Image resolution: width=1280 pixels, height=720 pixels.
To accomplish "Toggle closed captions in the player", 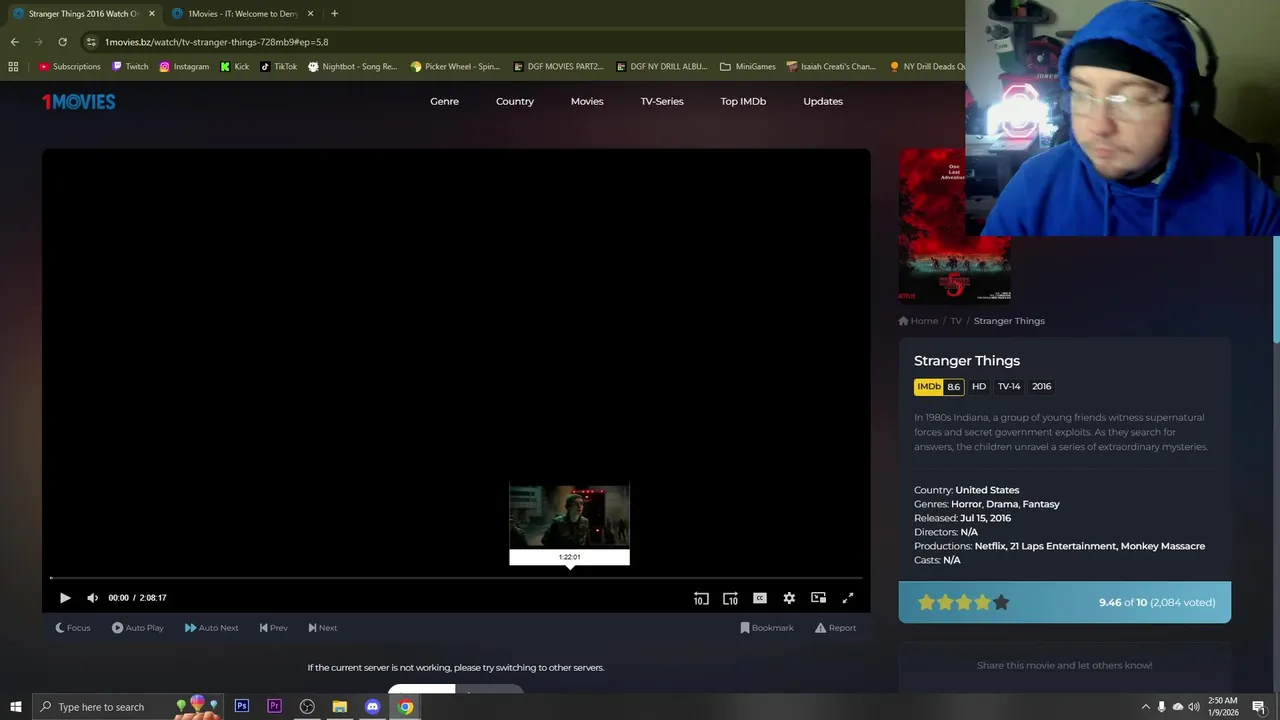I will [x=760, y=598].
